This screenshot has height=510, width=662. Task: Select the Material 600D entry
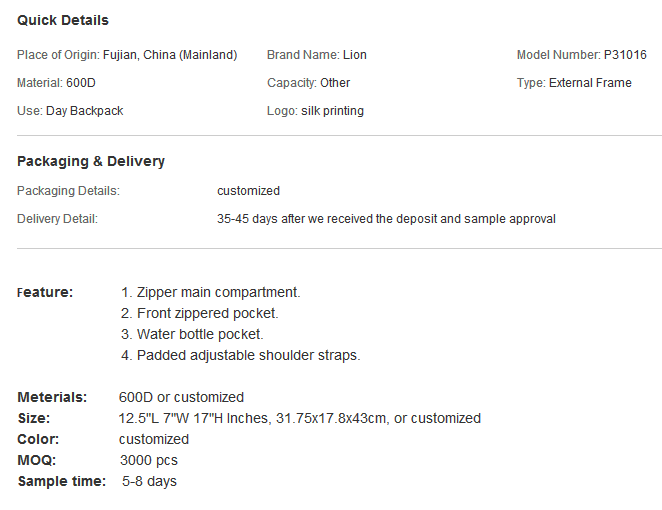pos(56,83)
